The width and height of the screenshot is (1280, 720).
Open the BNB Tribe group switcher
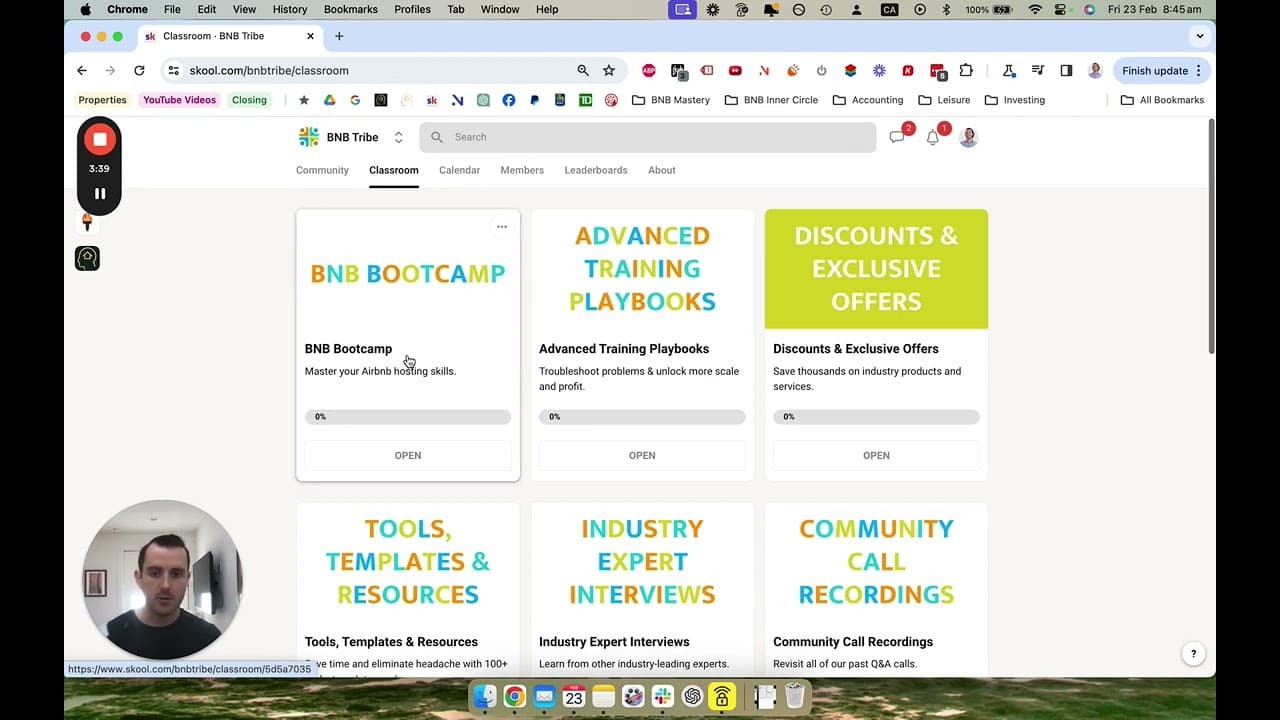click(398, 137)
